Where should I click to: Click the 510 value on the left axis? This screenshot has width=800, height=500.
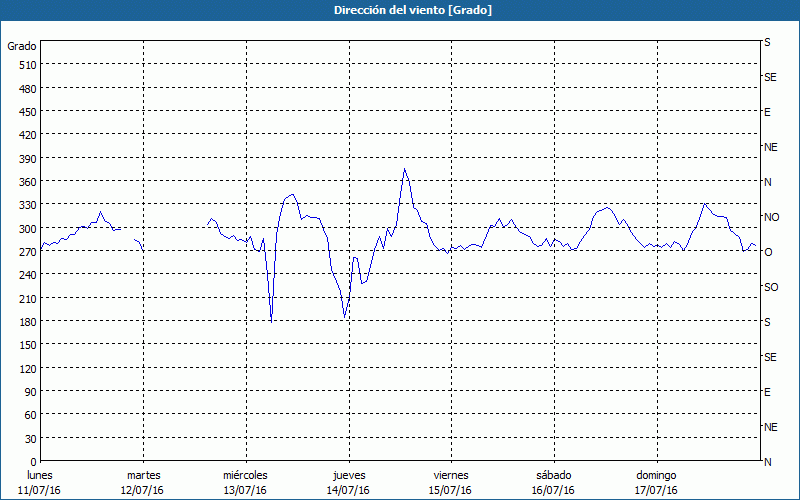pyautogui.click(x=27, y=65)
